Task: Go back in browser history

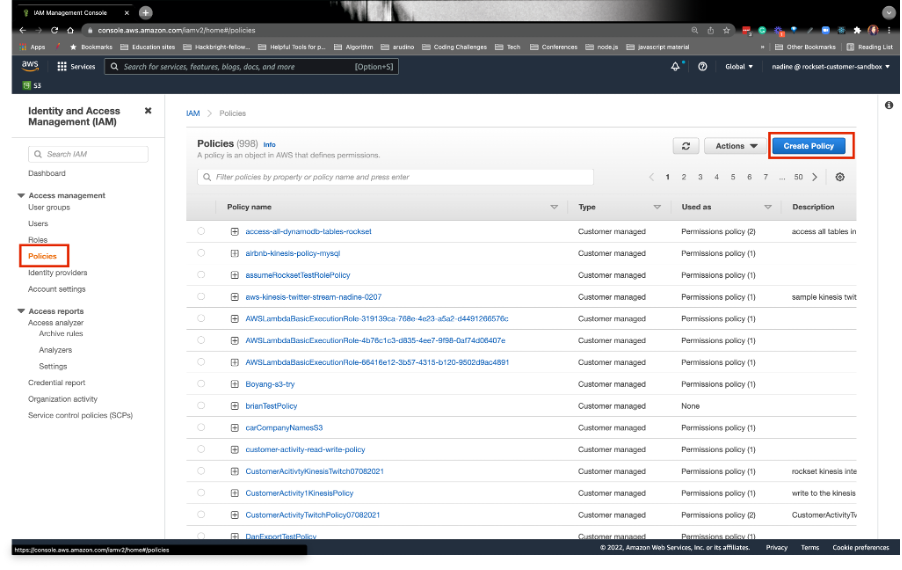Action: (x=22, y=30)
